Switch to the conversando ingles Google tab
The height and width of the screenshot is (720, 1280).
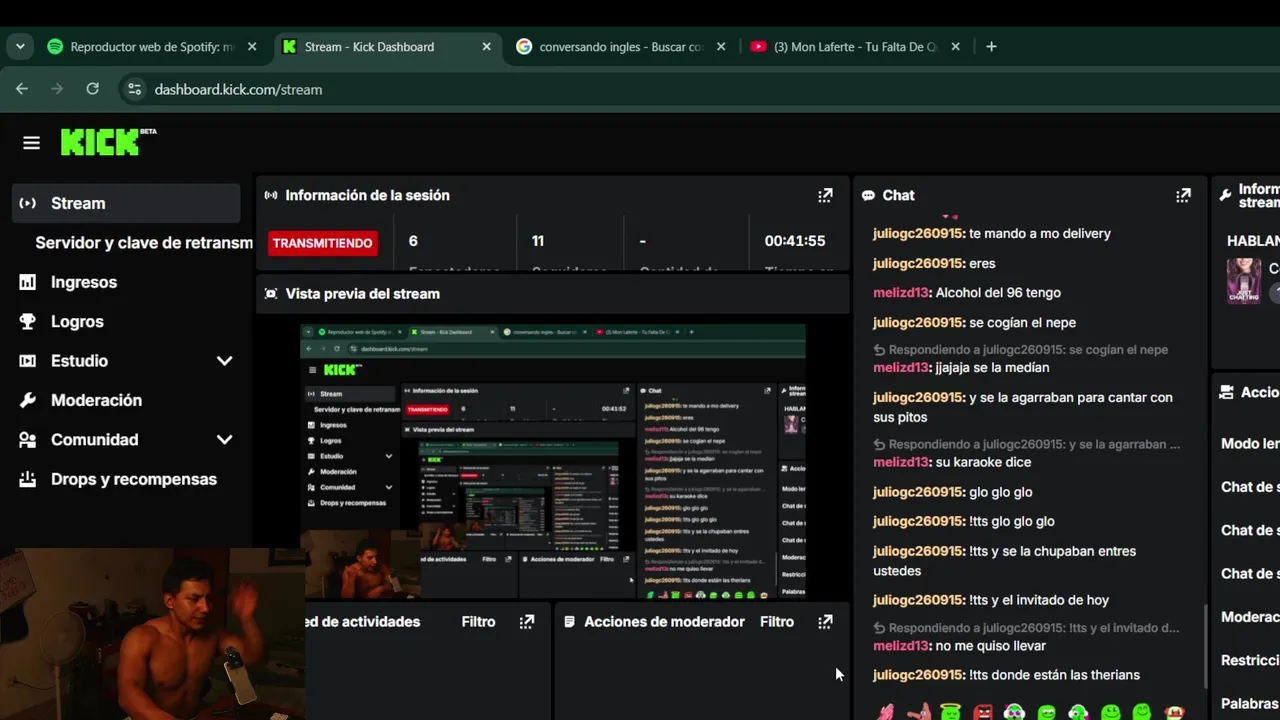[621, 46]
